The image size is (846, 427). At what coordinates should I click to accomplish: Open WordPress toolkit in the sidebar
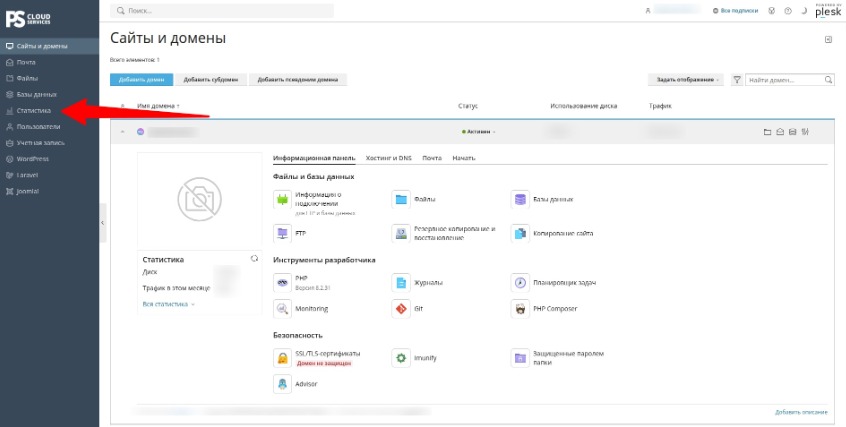click(x=49, y=159)
